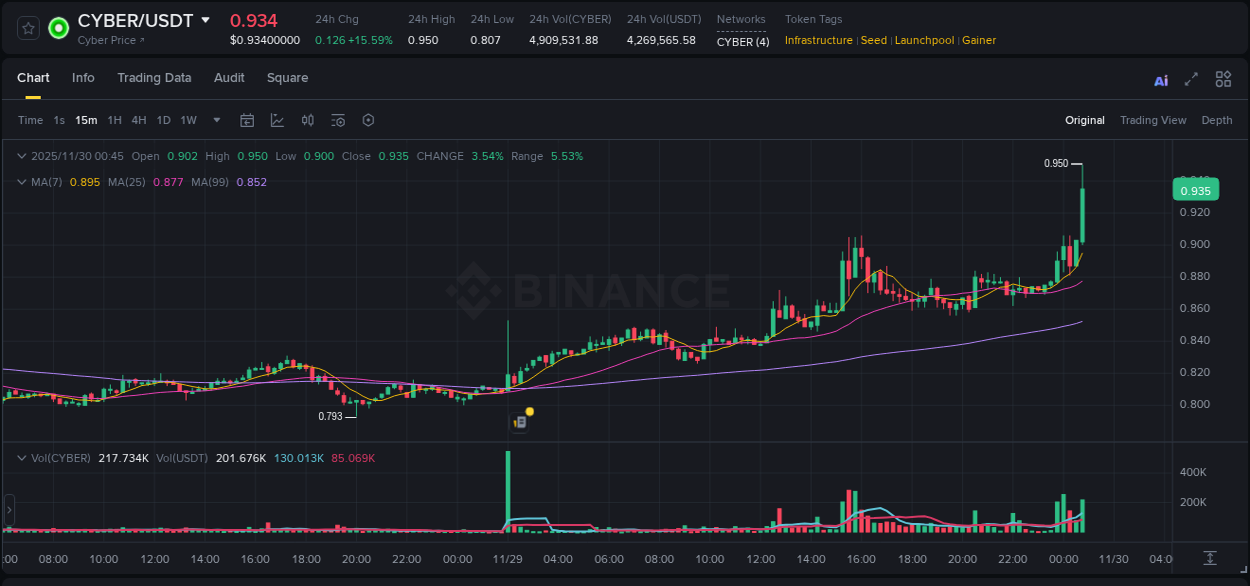Open the widgets layout icon
Image resolution: width=1250 pixels, height=586 pixels.
click(x=1223, y=79)
